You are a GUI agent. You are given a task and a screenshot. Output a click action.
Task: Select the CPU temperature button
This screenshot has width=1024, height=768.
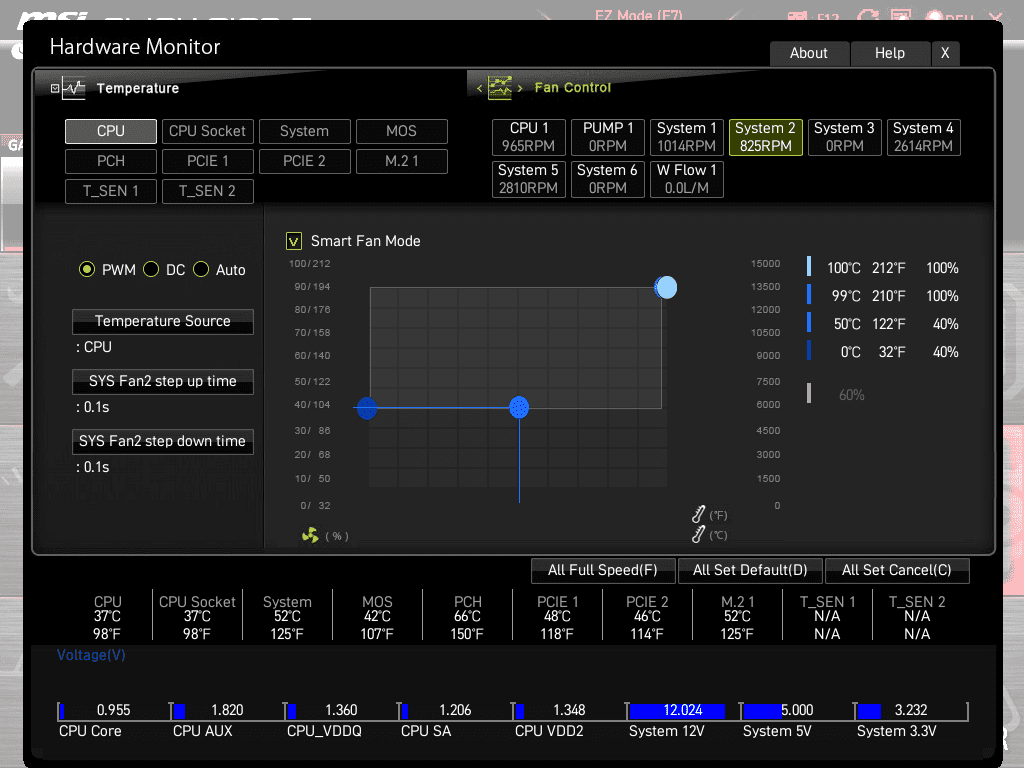[110, 131]
